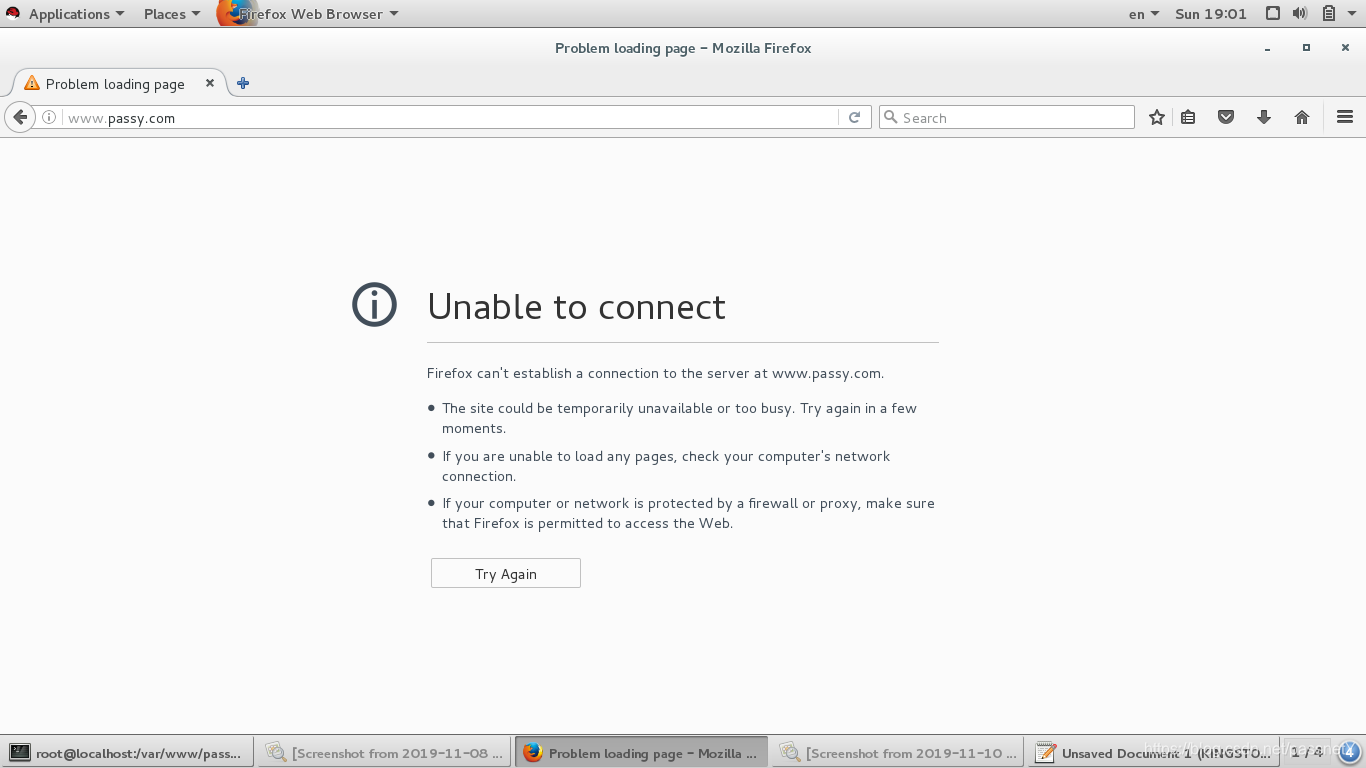The width and height of the screenshot is (1366, 768).
Task: Click the Unable to connect heading
Action: pos(576,306)
